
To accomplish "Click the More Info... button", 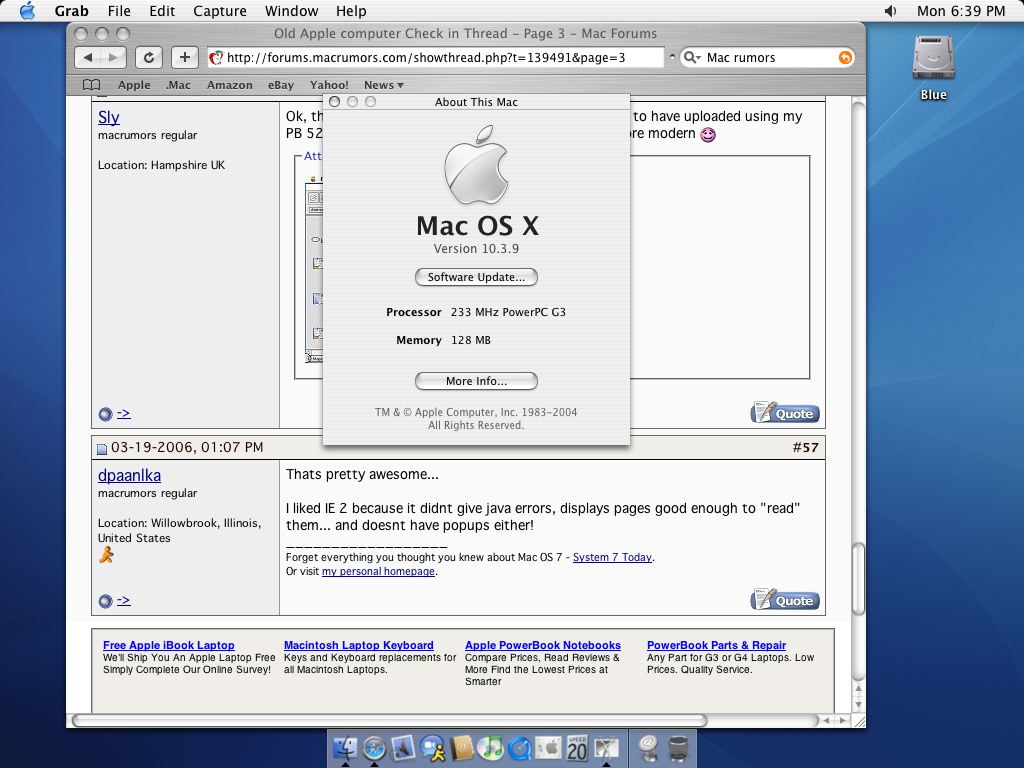I will click(476, 381).
